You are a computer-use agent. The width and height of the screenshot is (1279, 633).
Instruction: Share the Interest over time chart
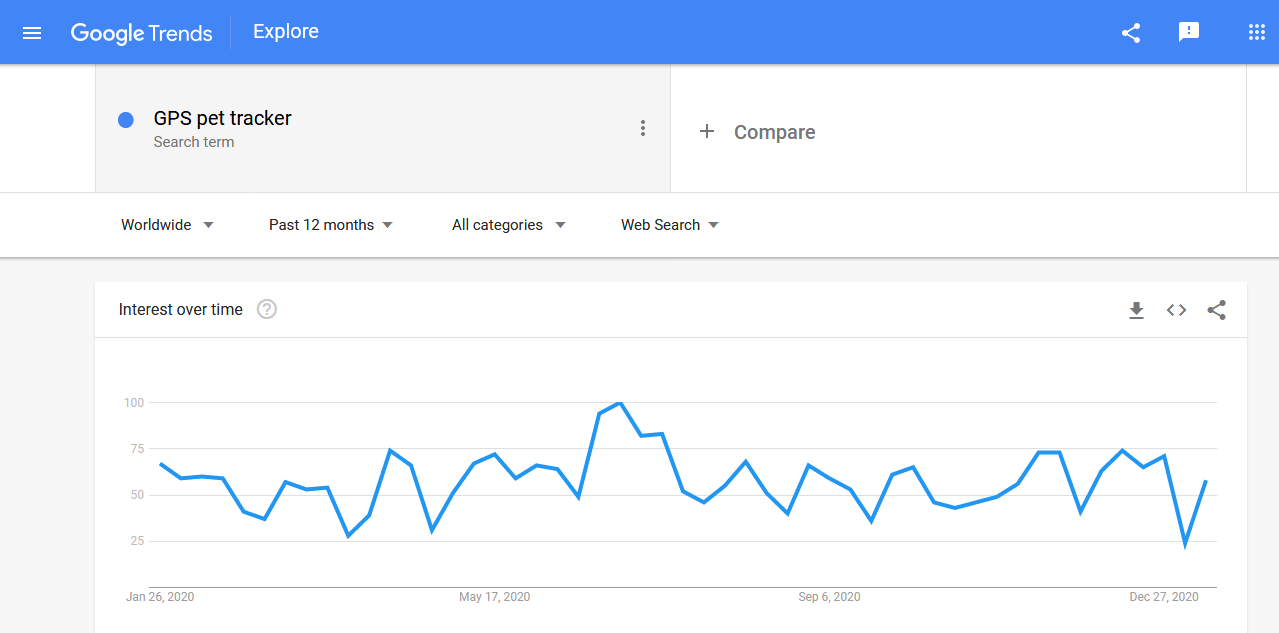(x=1216, y=310)
